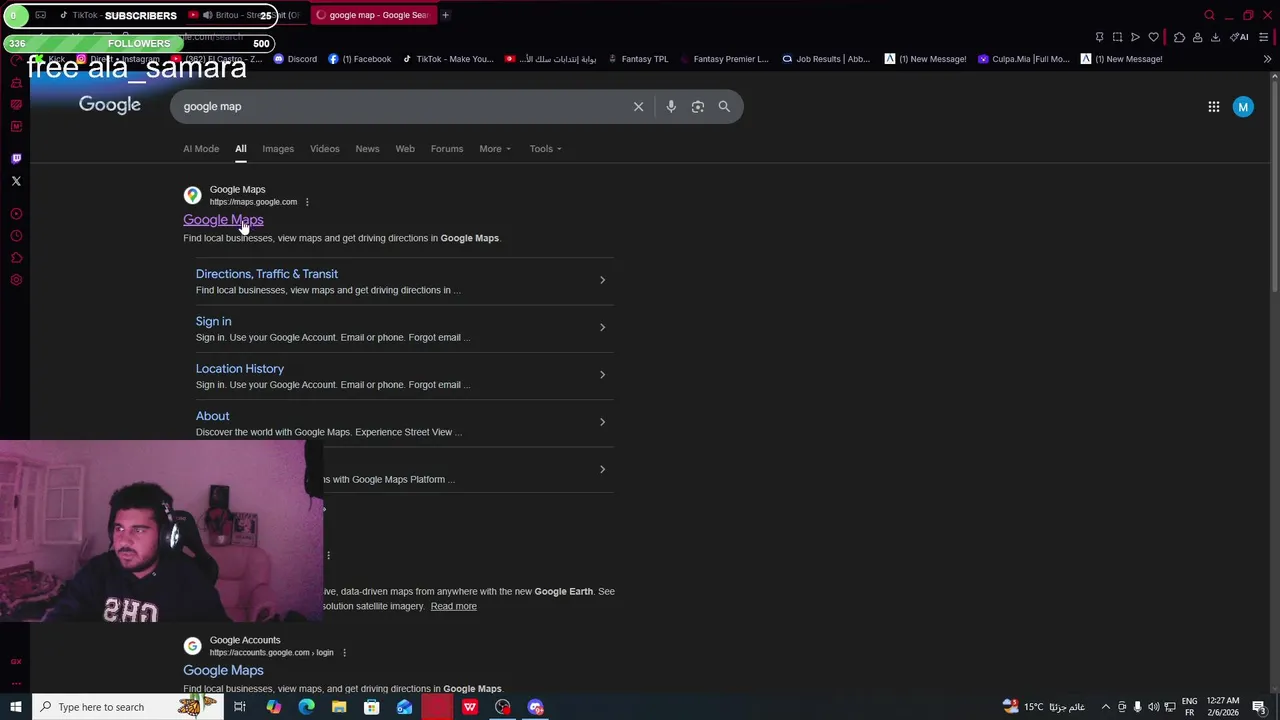The image size is (1280, 720).
Task: Open Microsoft Edge from the taskbar
Action: (x=306, y=707)
